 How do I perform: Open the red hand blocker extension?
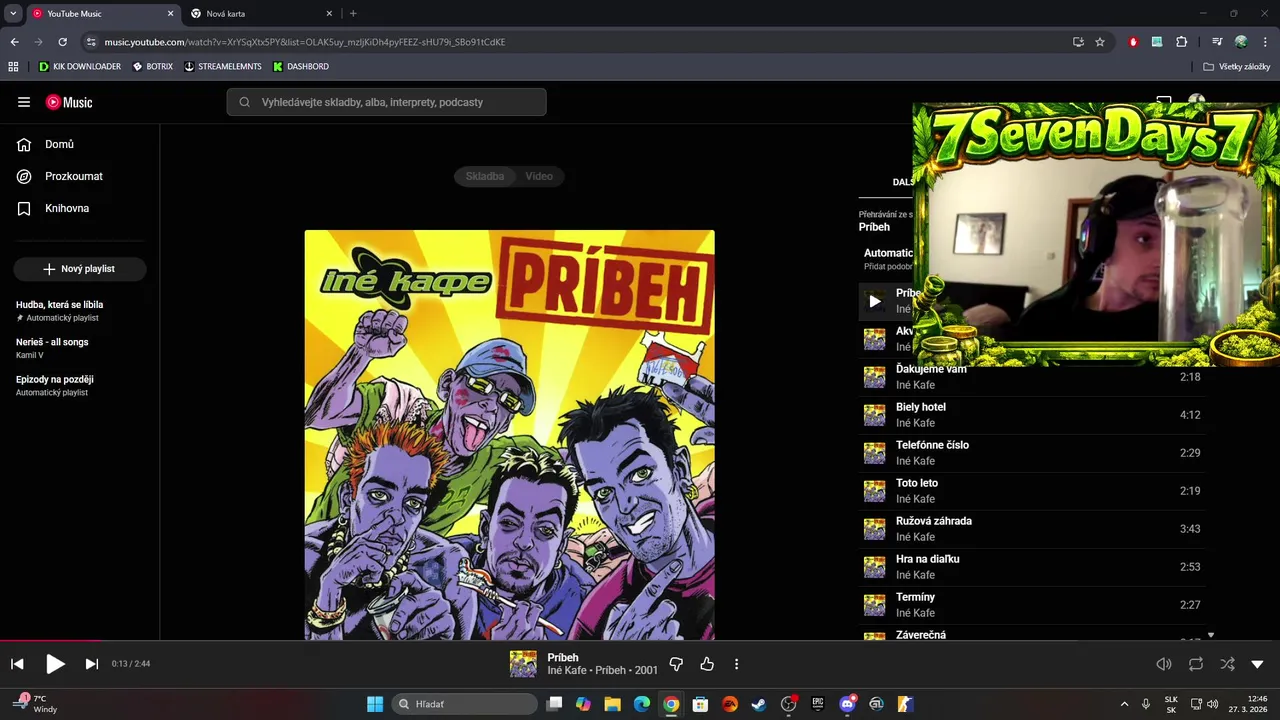coord(1133,42)
